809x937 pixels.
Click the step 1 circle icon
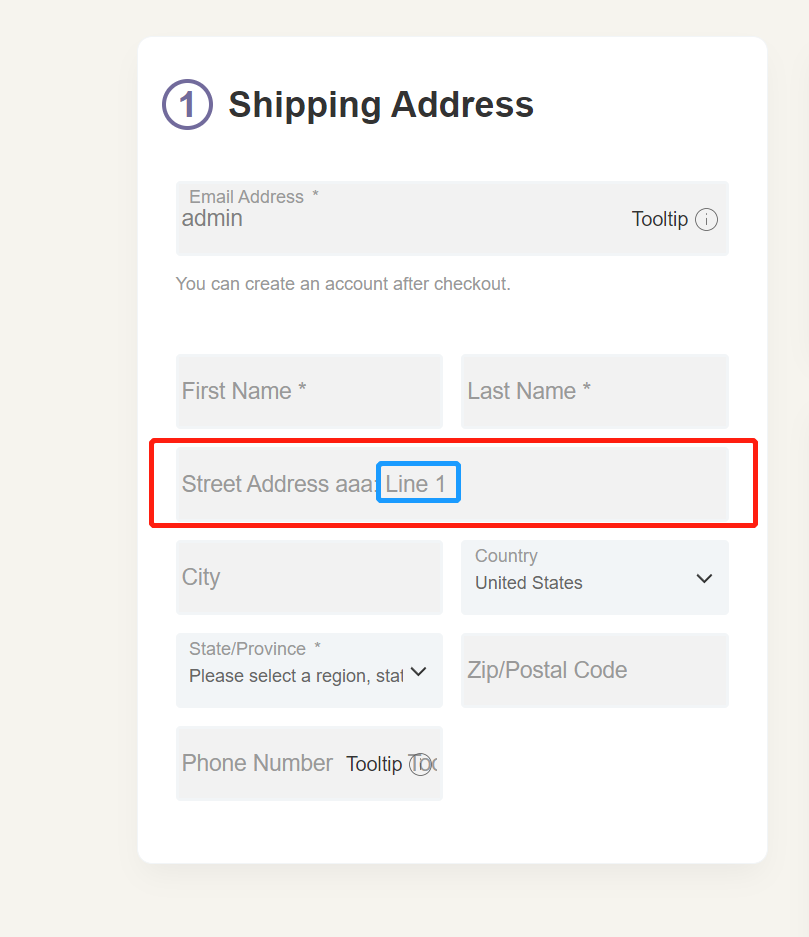tap(187, 104)
